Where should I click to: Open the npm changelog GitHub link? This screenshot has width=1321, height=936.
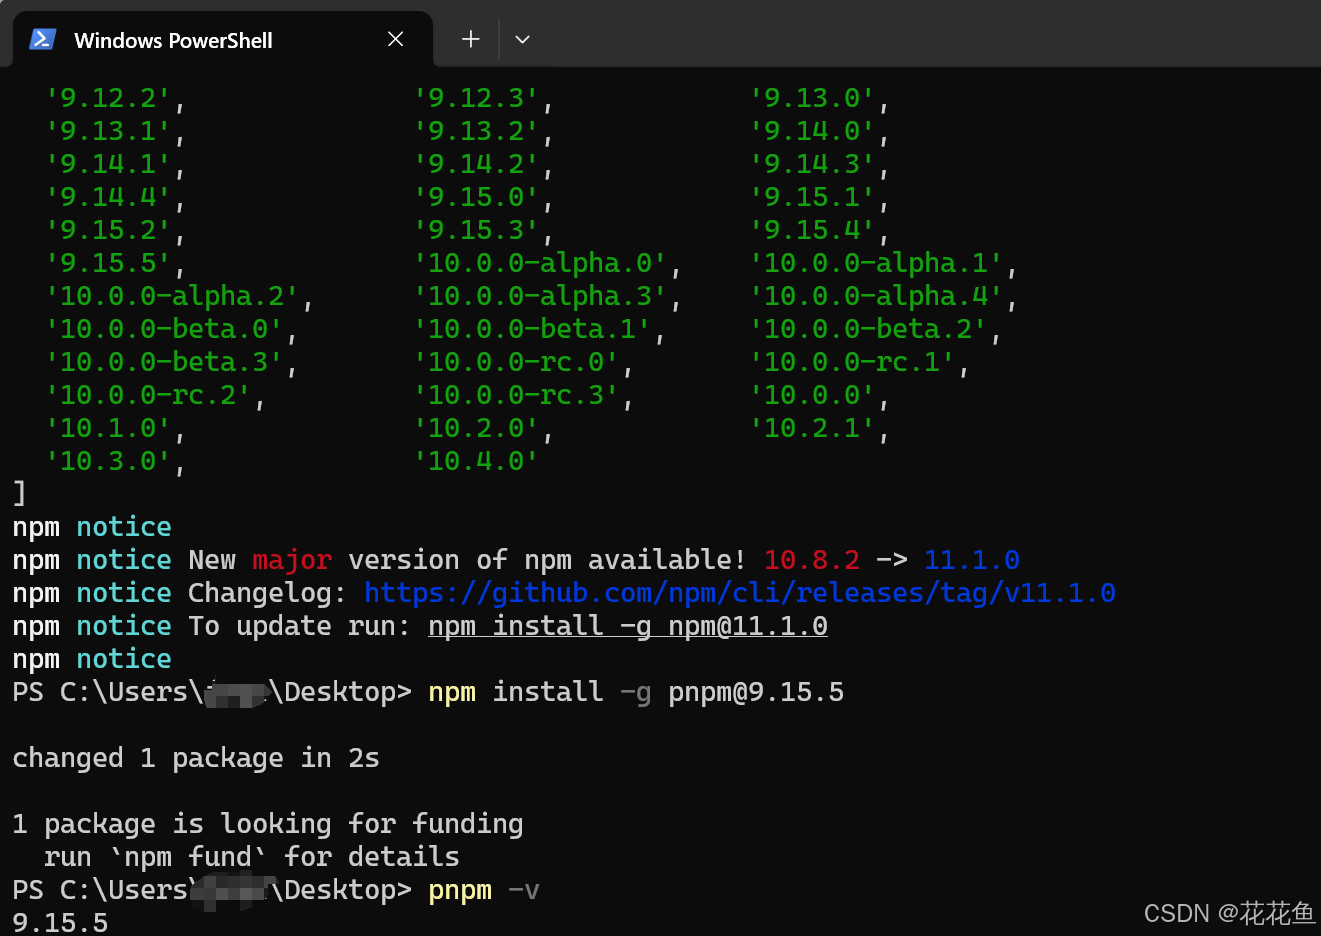coord(740,593)
